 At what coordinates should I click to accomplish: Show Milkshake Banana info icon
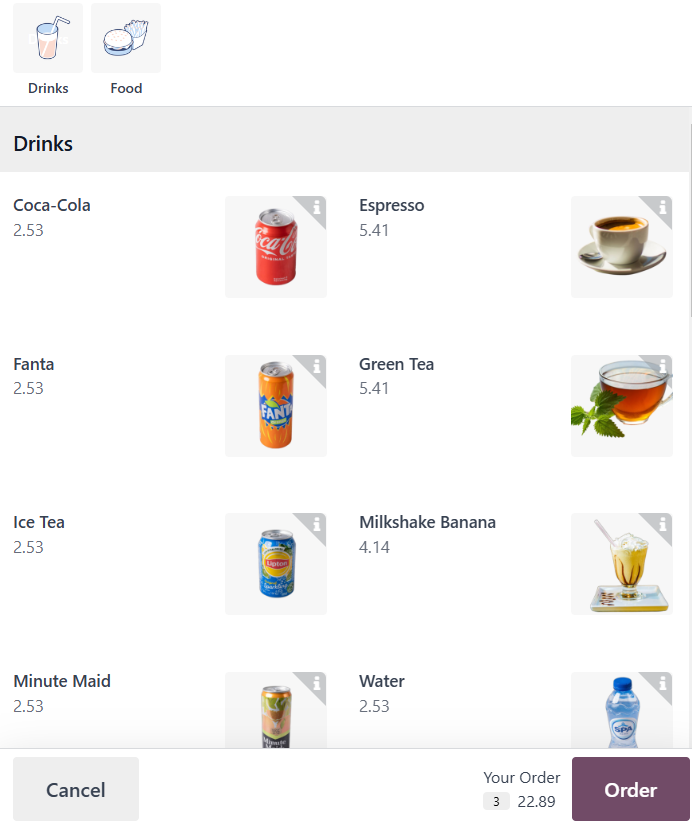(x=662, y=524)
